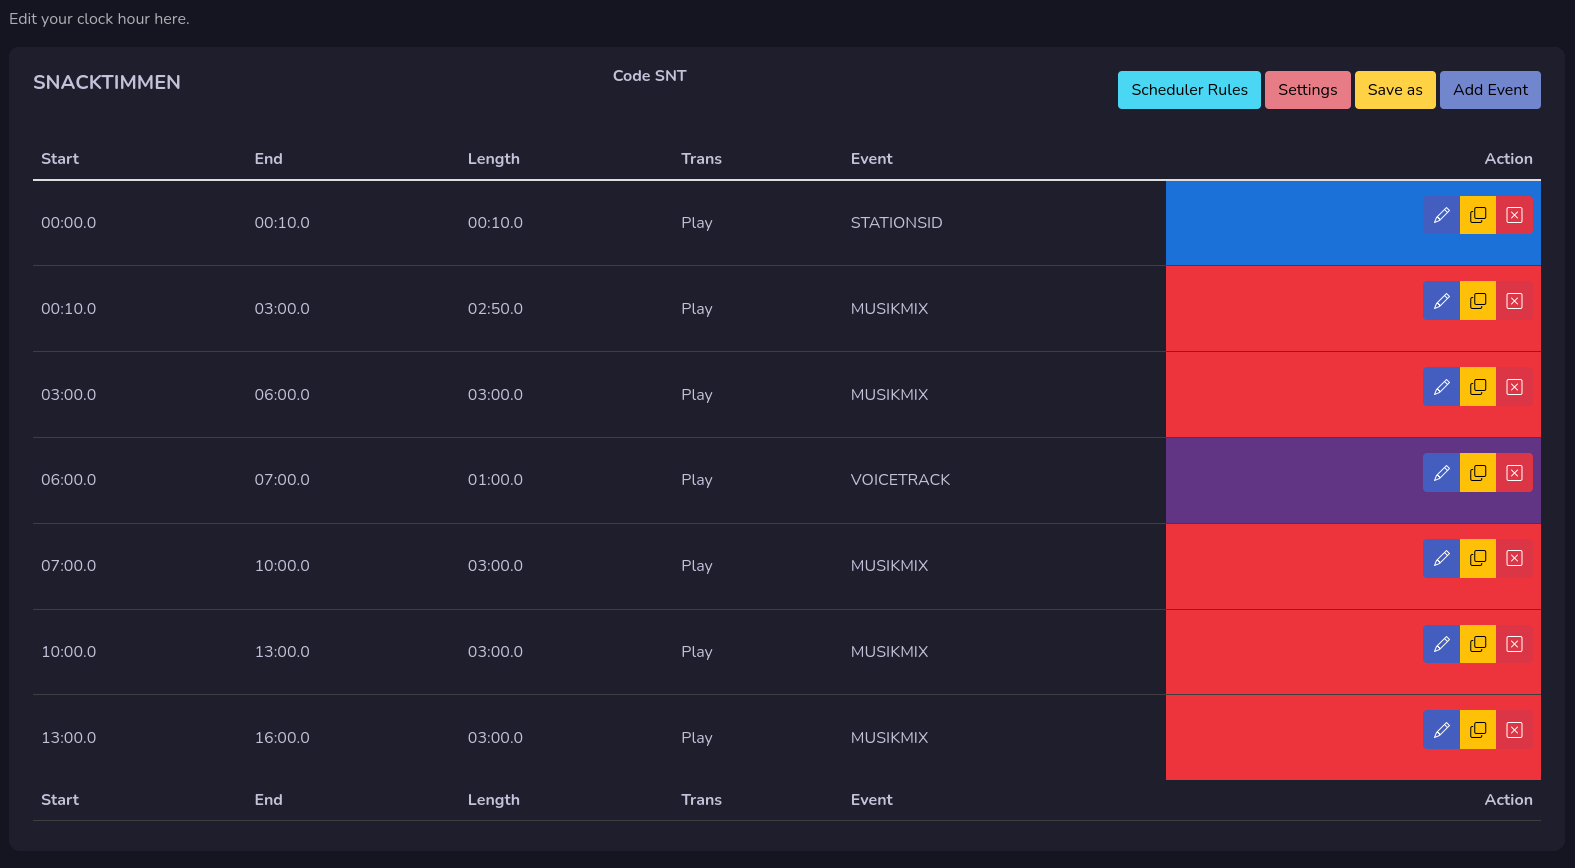Edit the MUSIKMIX event ending at 06:00.0

[1441, 387]
